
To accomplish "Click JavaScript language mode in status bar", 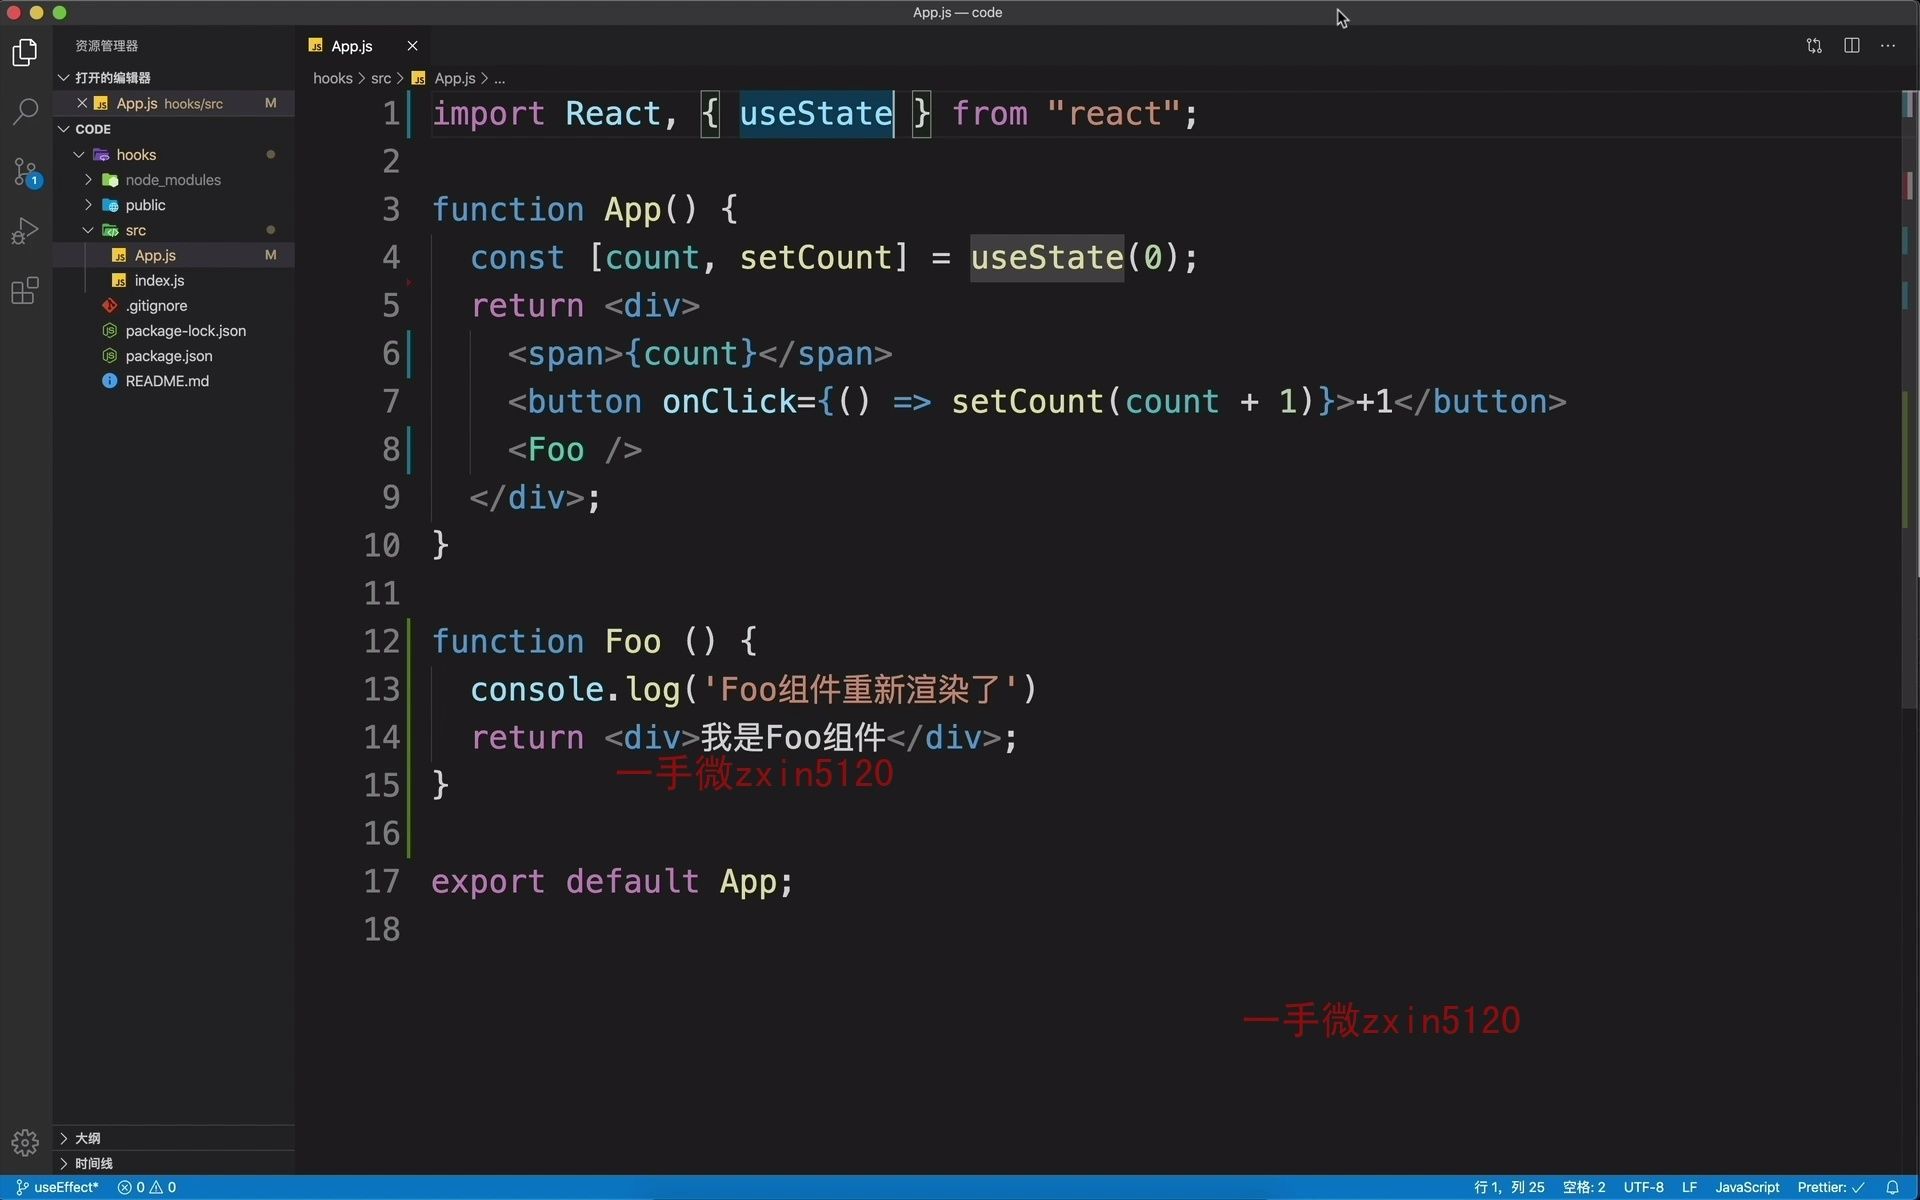I will tap(1744, 1186).
